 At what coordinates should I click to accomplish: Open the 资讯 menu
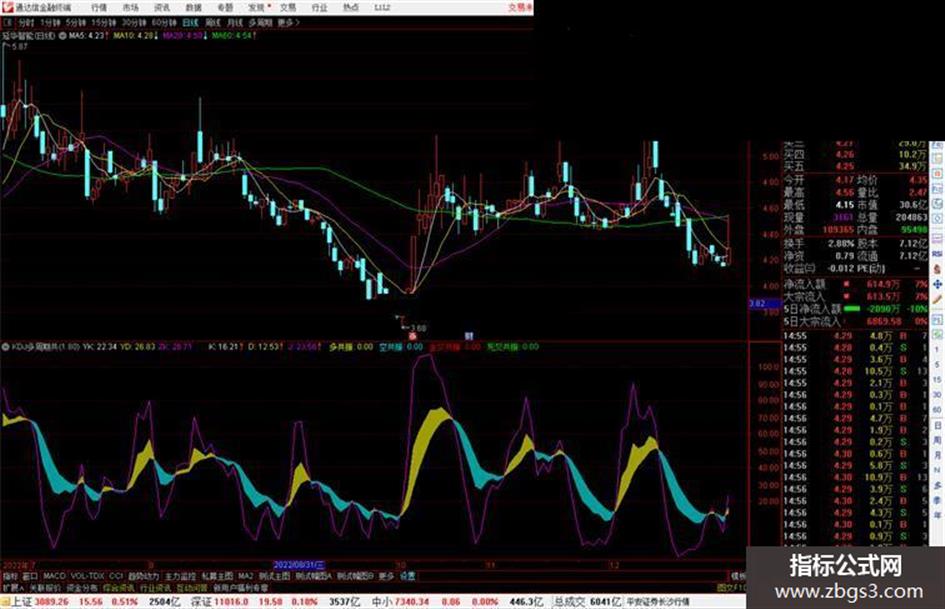(162, 8)
